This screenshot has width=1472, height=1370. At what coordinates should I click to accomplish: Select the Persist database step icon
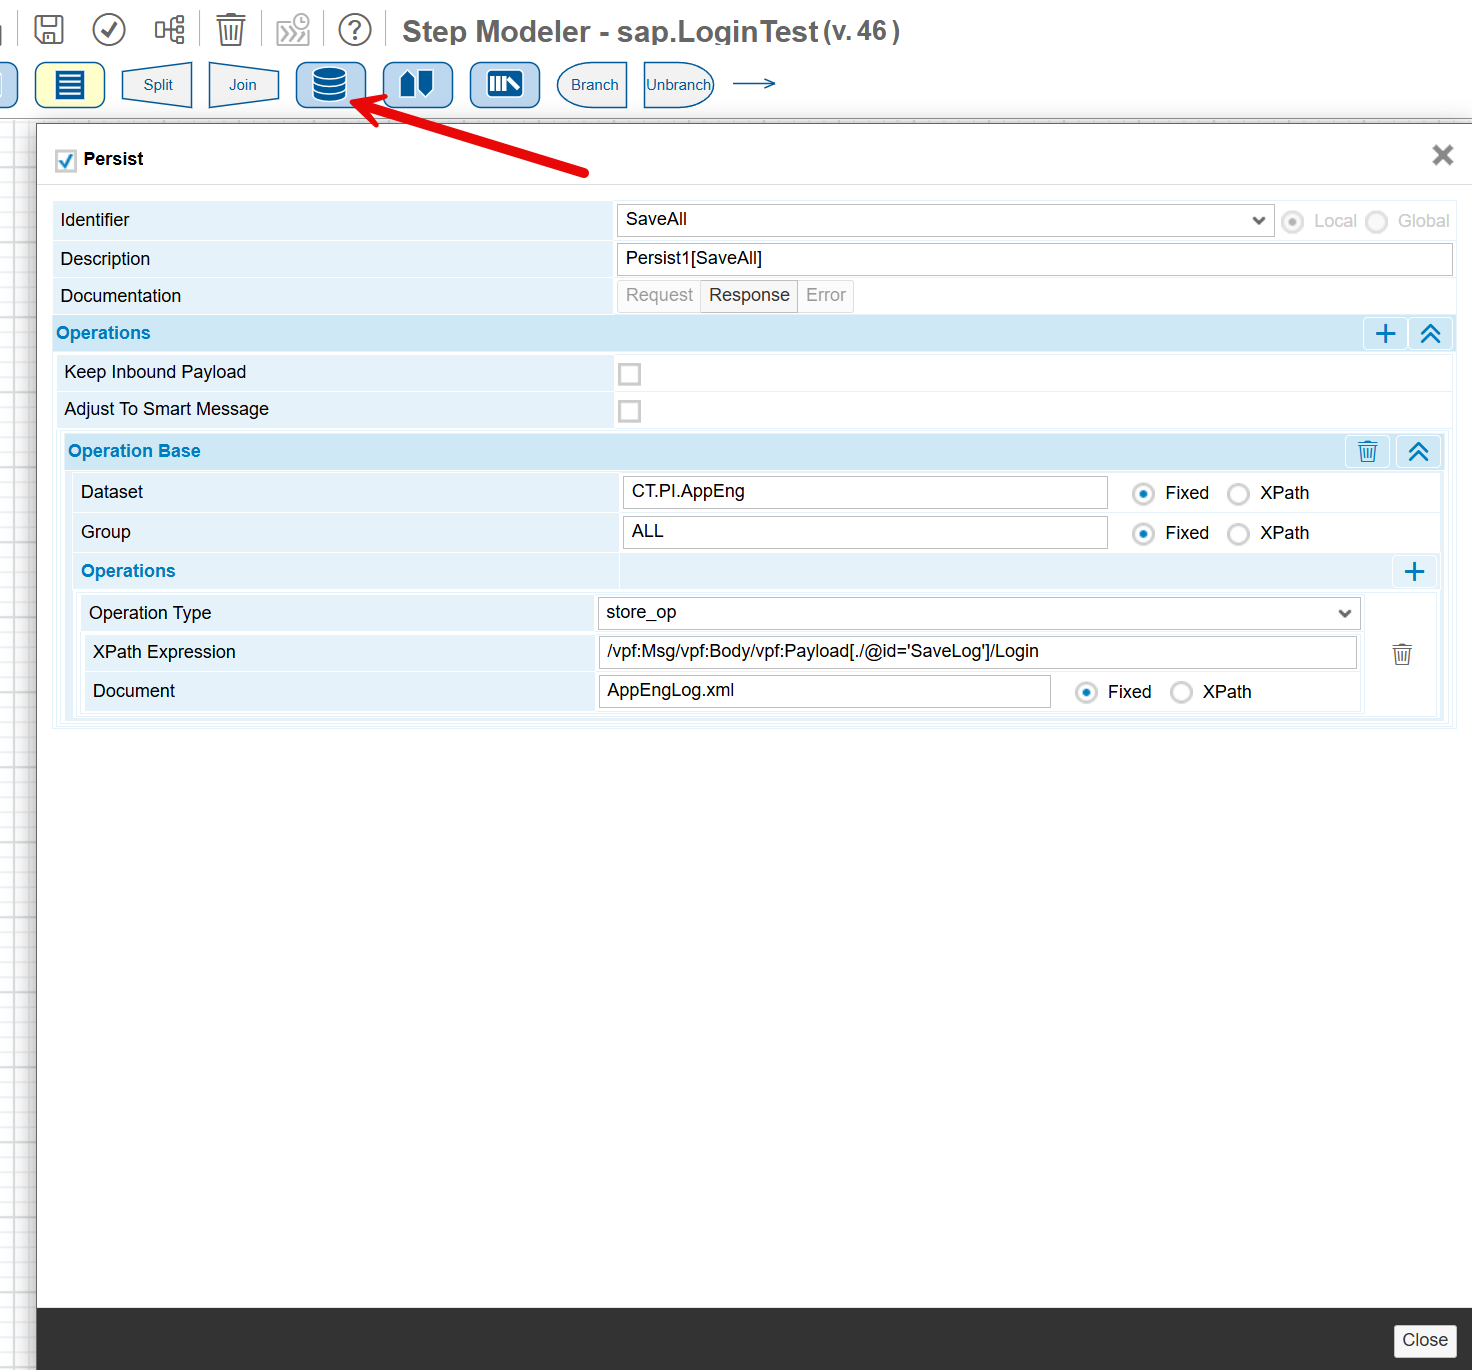[330, 85]
